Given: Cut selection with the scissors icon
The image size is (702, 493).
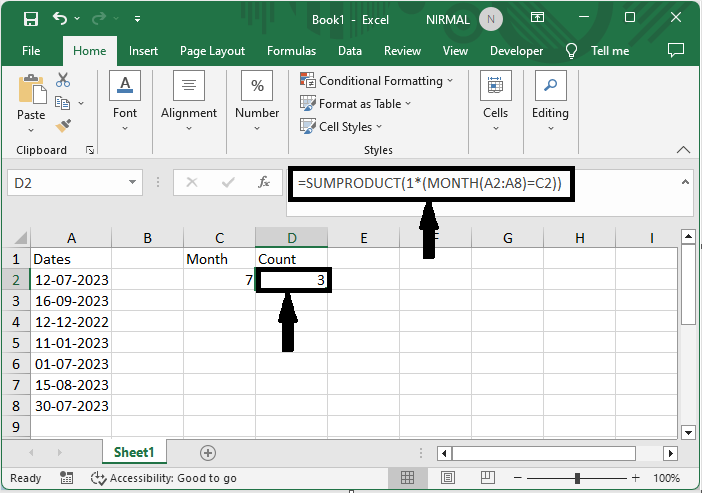Looking at the screenshot, I should pyautogui.click(x=63, y=80).
